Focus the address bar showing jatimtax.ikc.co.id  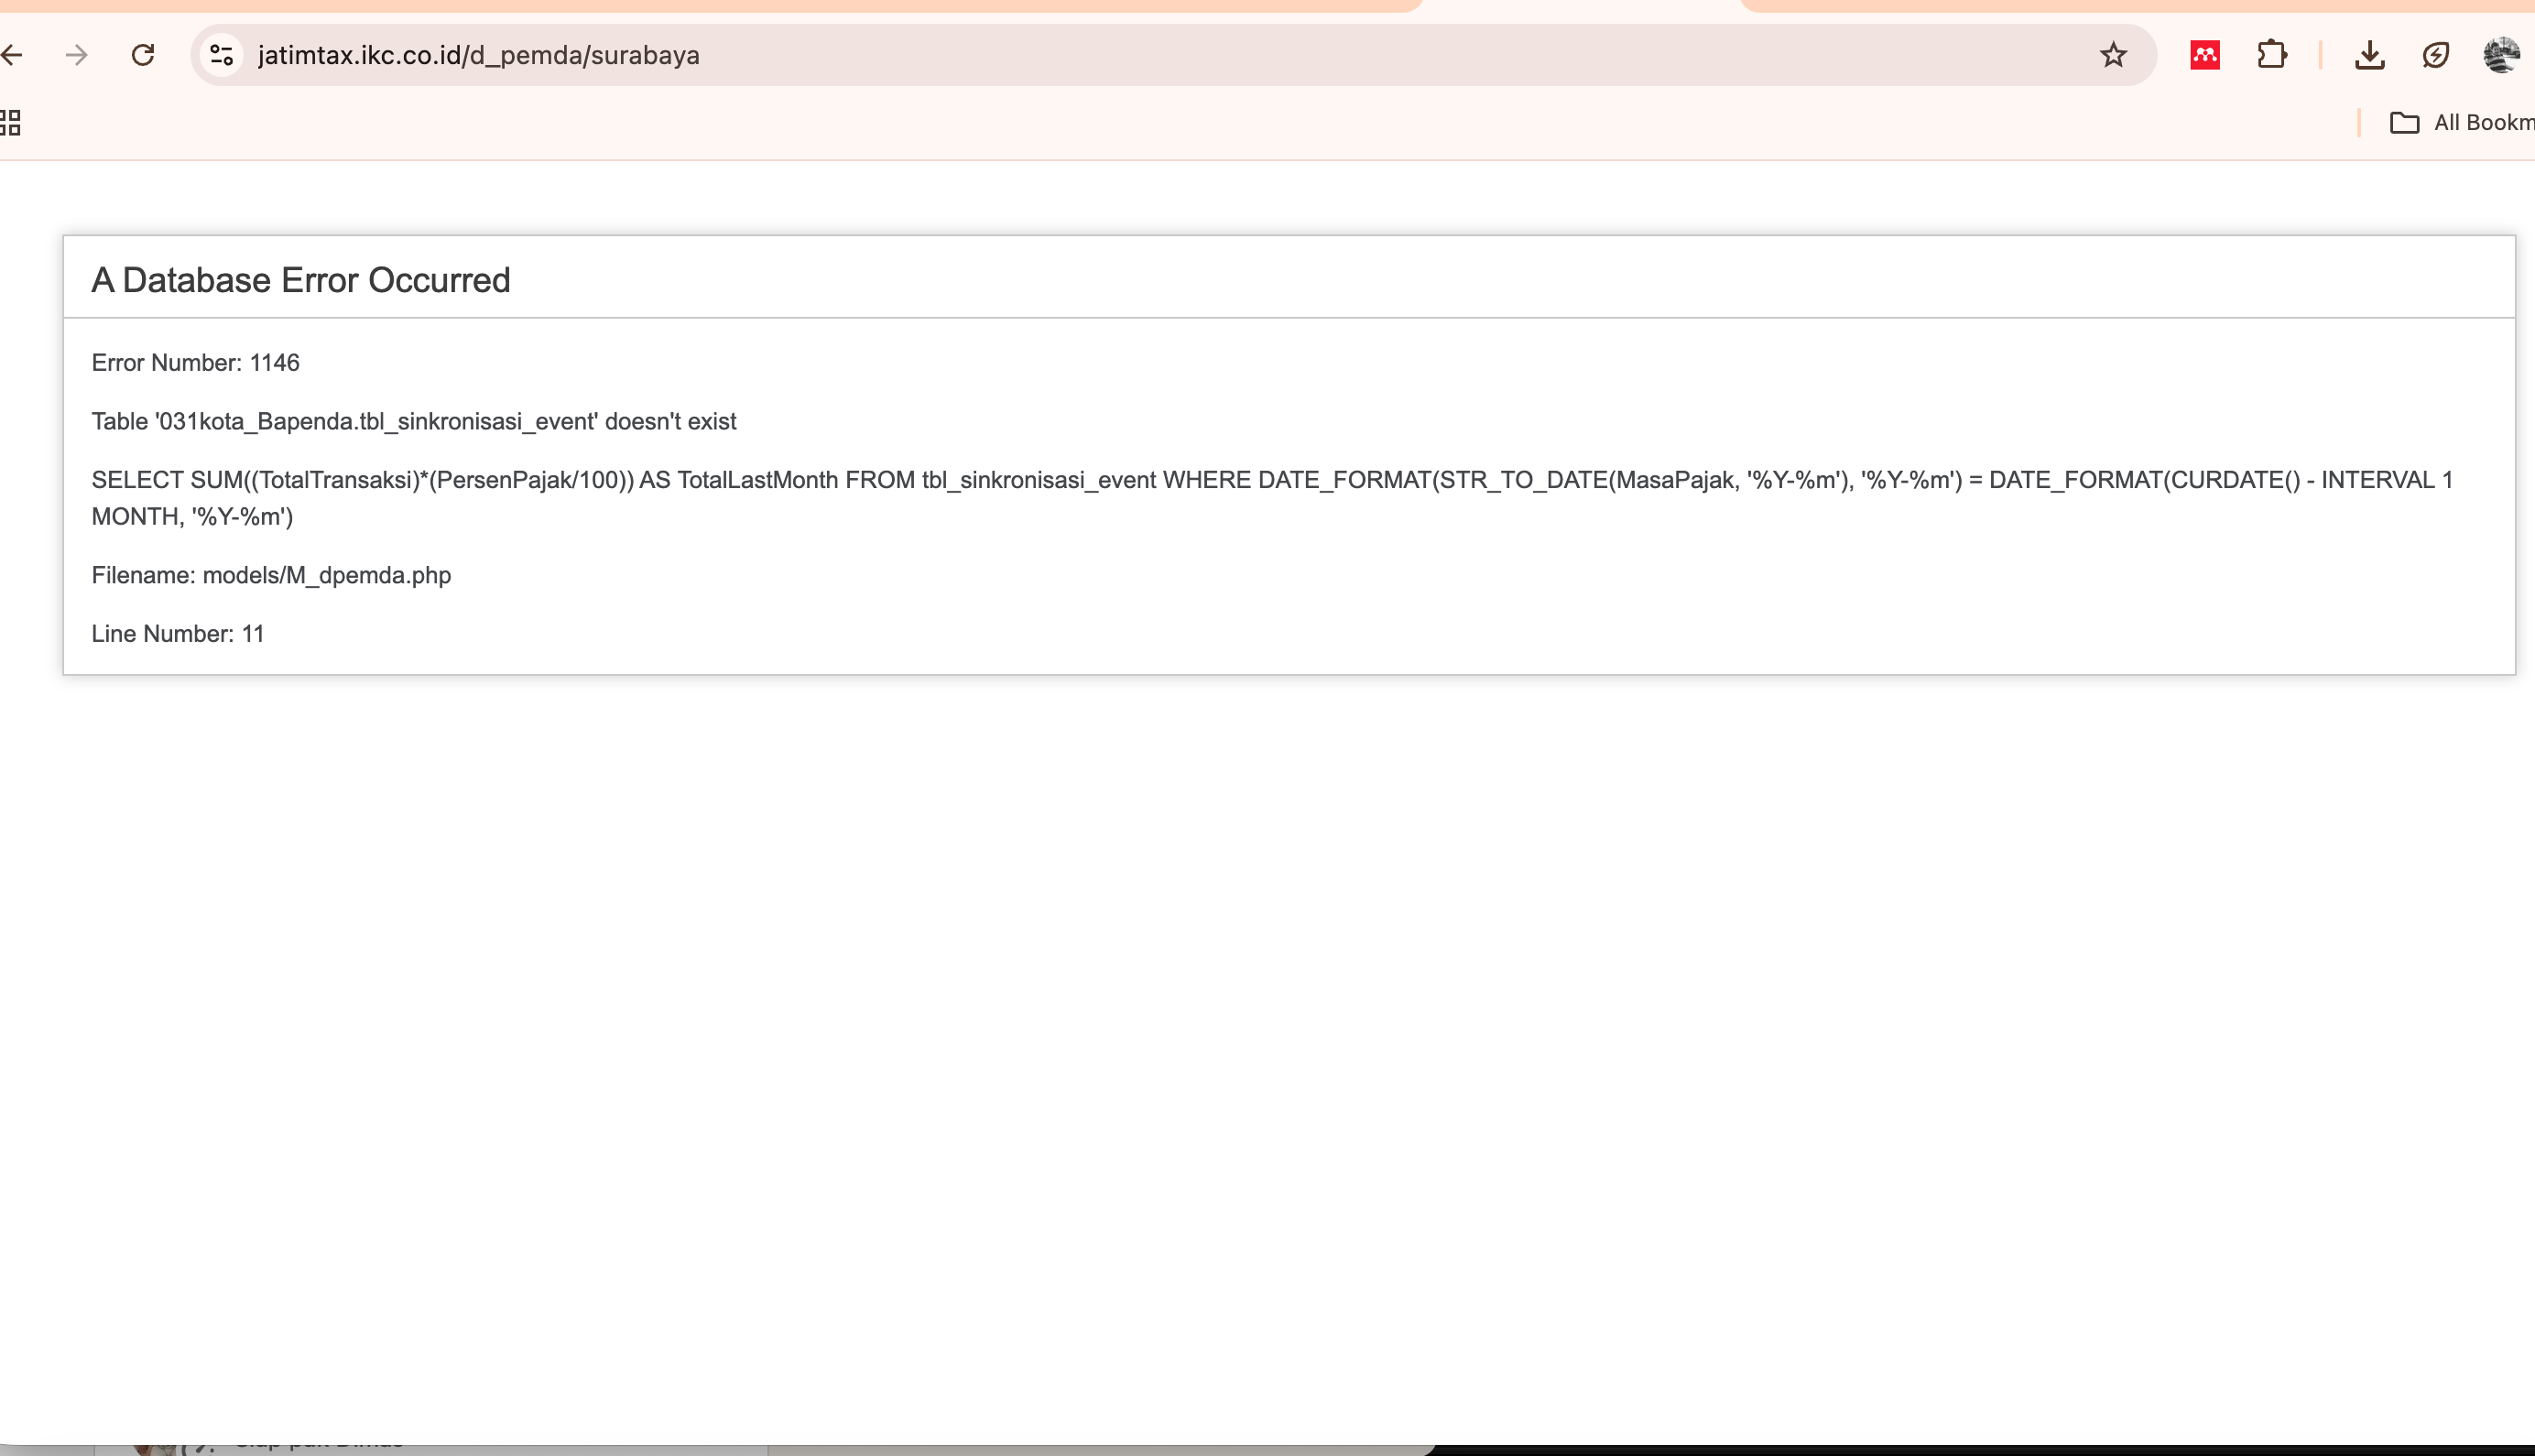[x=1000, y=55]
